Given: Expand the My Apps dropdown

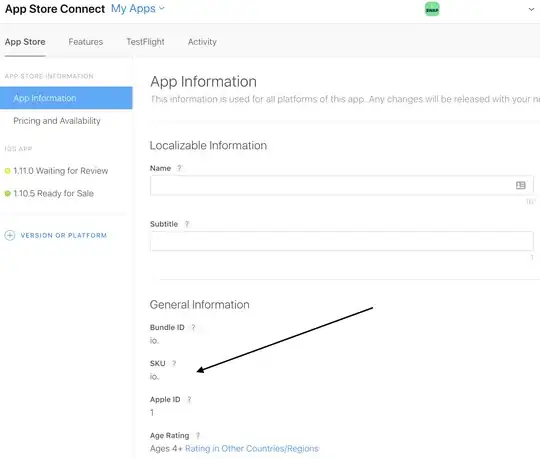Looking at the screenshot, I should (x=138, y=9).
